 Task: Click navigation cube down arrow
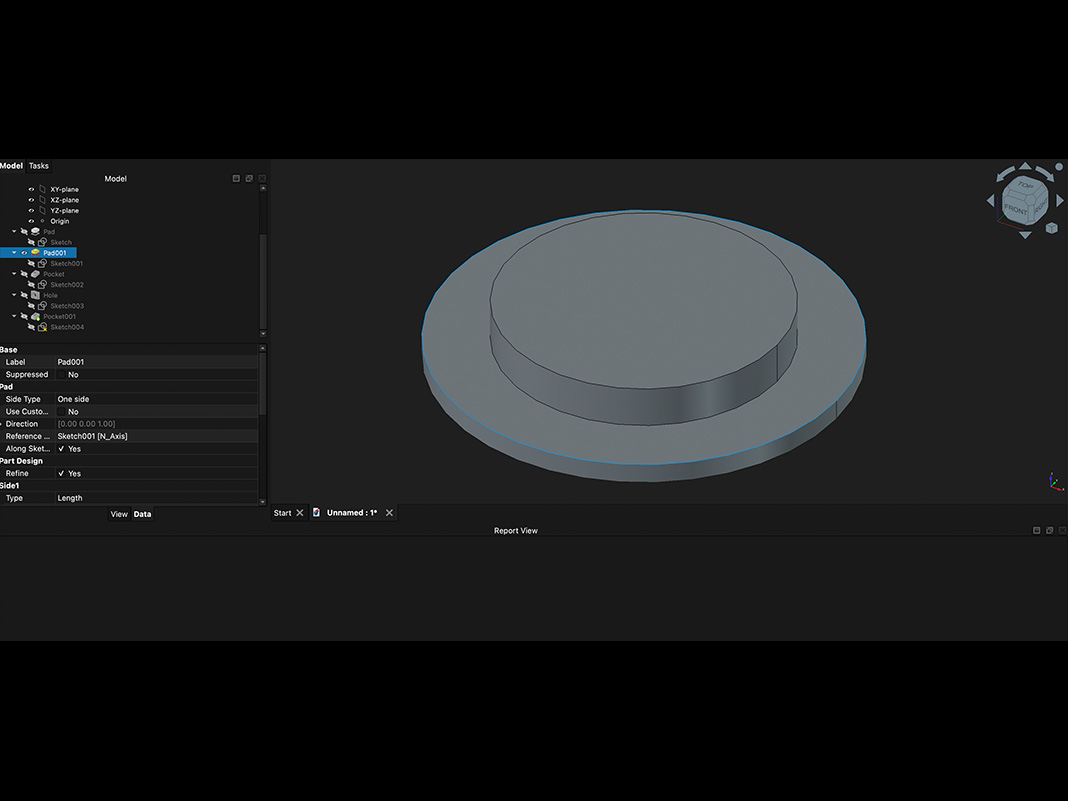(x=1025, y=235)
